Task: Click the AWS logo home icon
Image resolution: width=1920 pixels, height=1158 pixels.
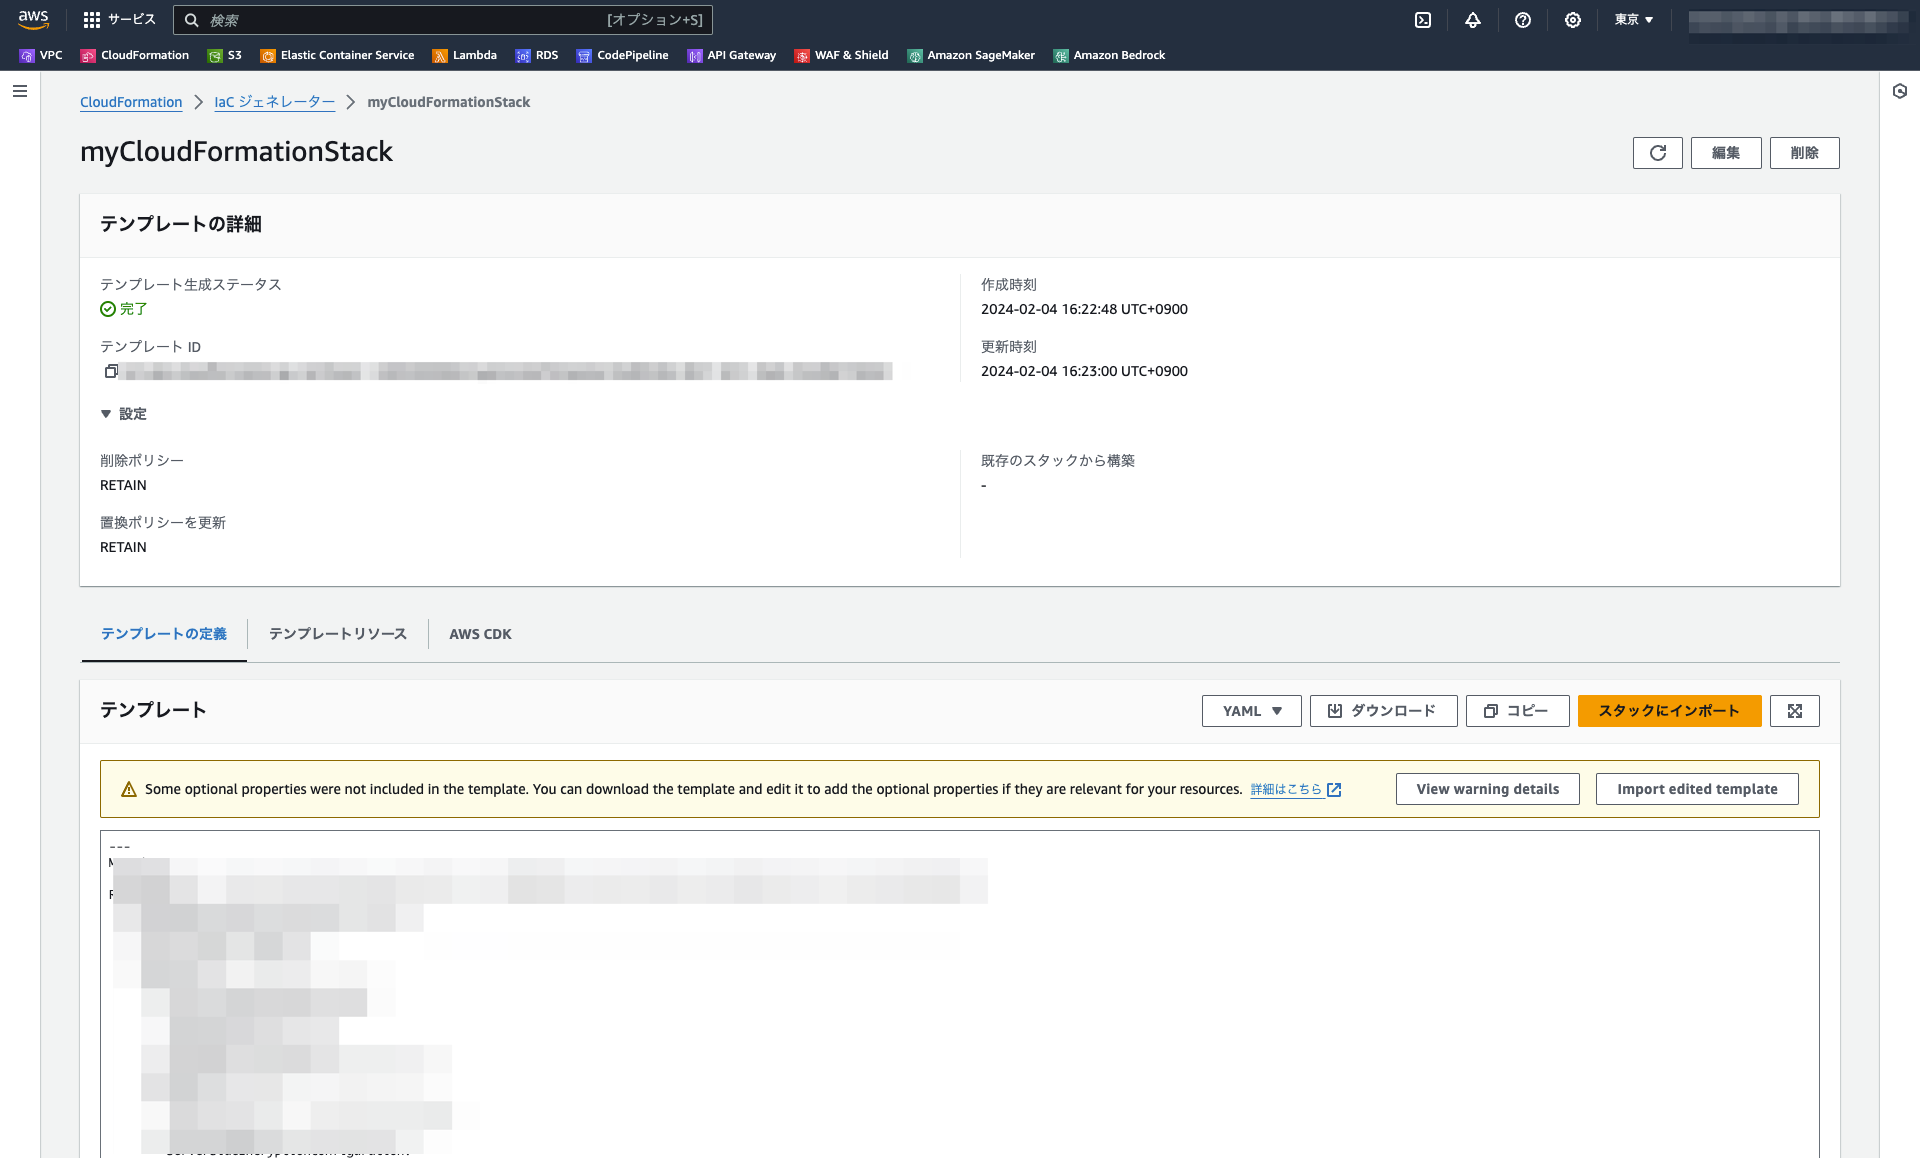Action: click(x=33, y=19)
